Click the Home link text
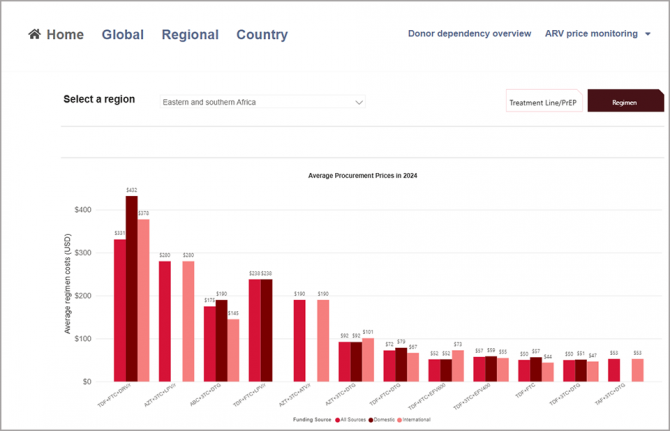The width and height of the screenshot is (670, 431). [x=65, y=34]
